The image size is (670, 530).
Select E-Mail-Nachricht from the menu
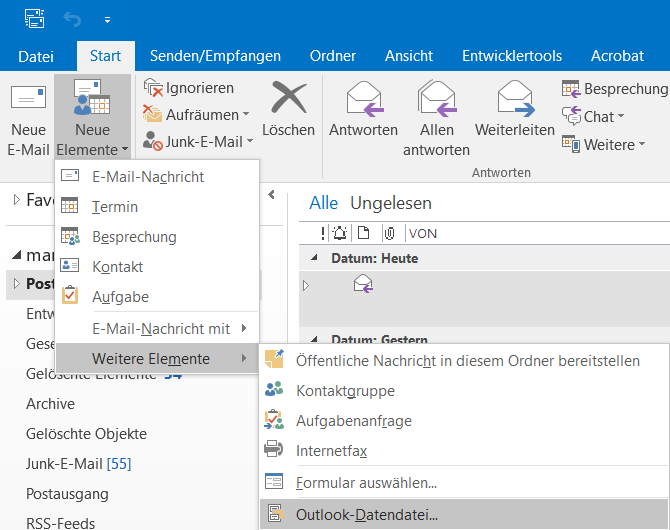click(157, 177)
